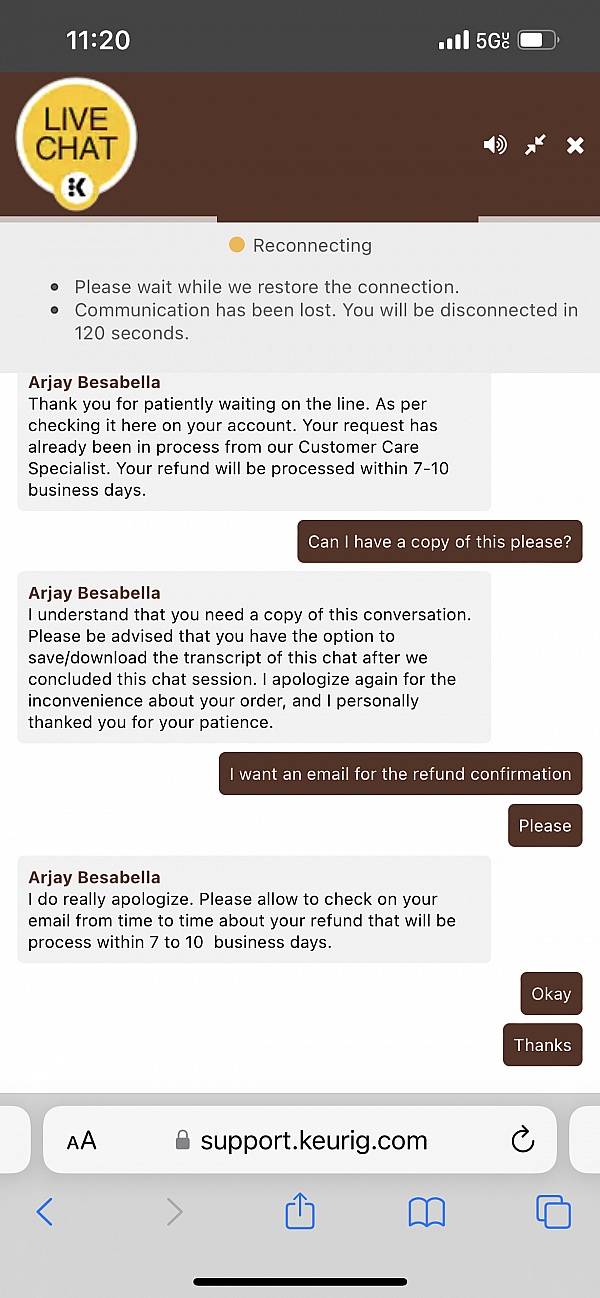Mute the chat sound notifications

(x=494, y=145)
